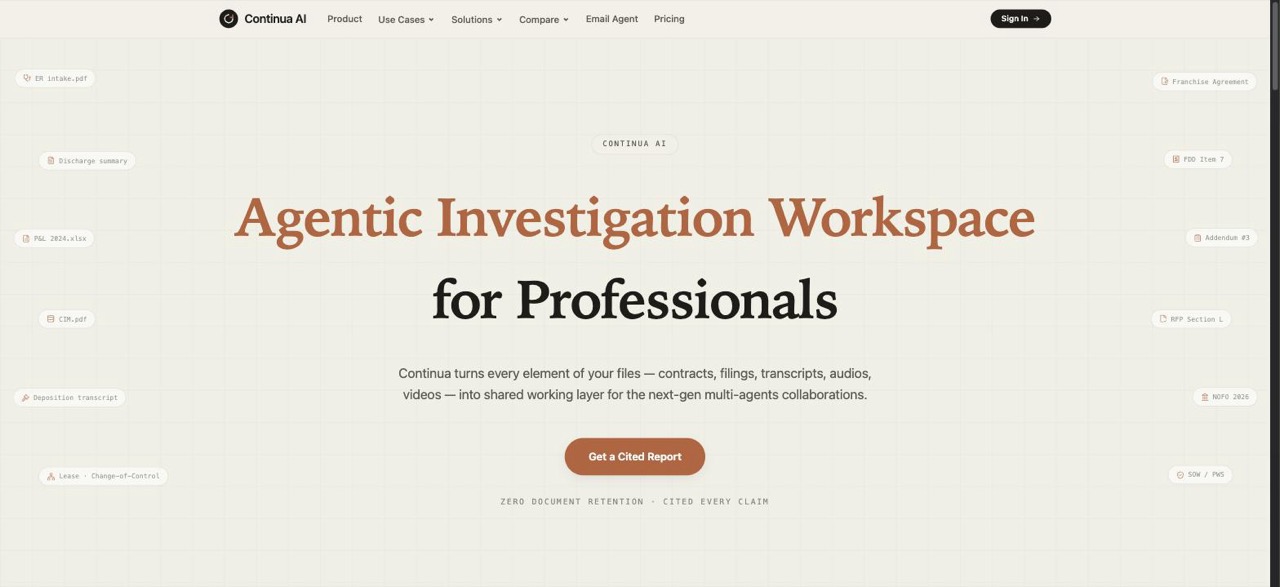Click the Addendum #3 chip
The height and width of the screenshot is (587, 1280).
tap(1221, 238)
